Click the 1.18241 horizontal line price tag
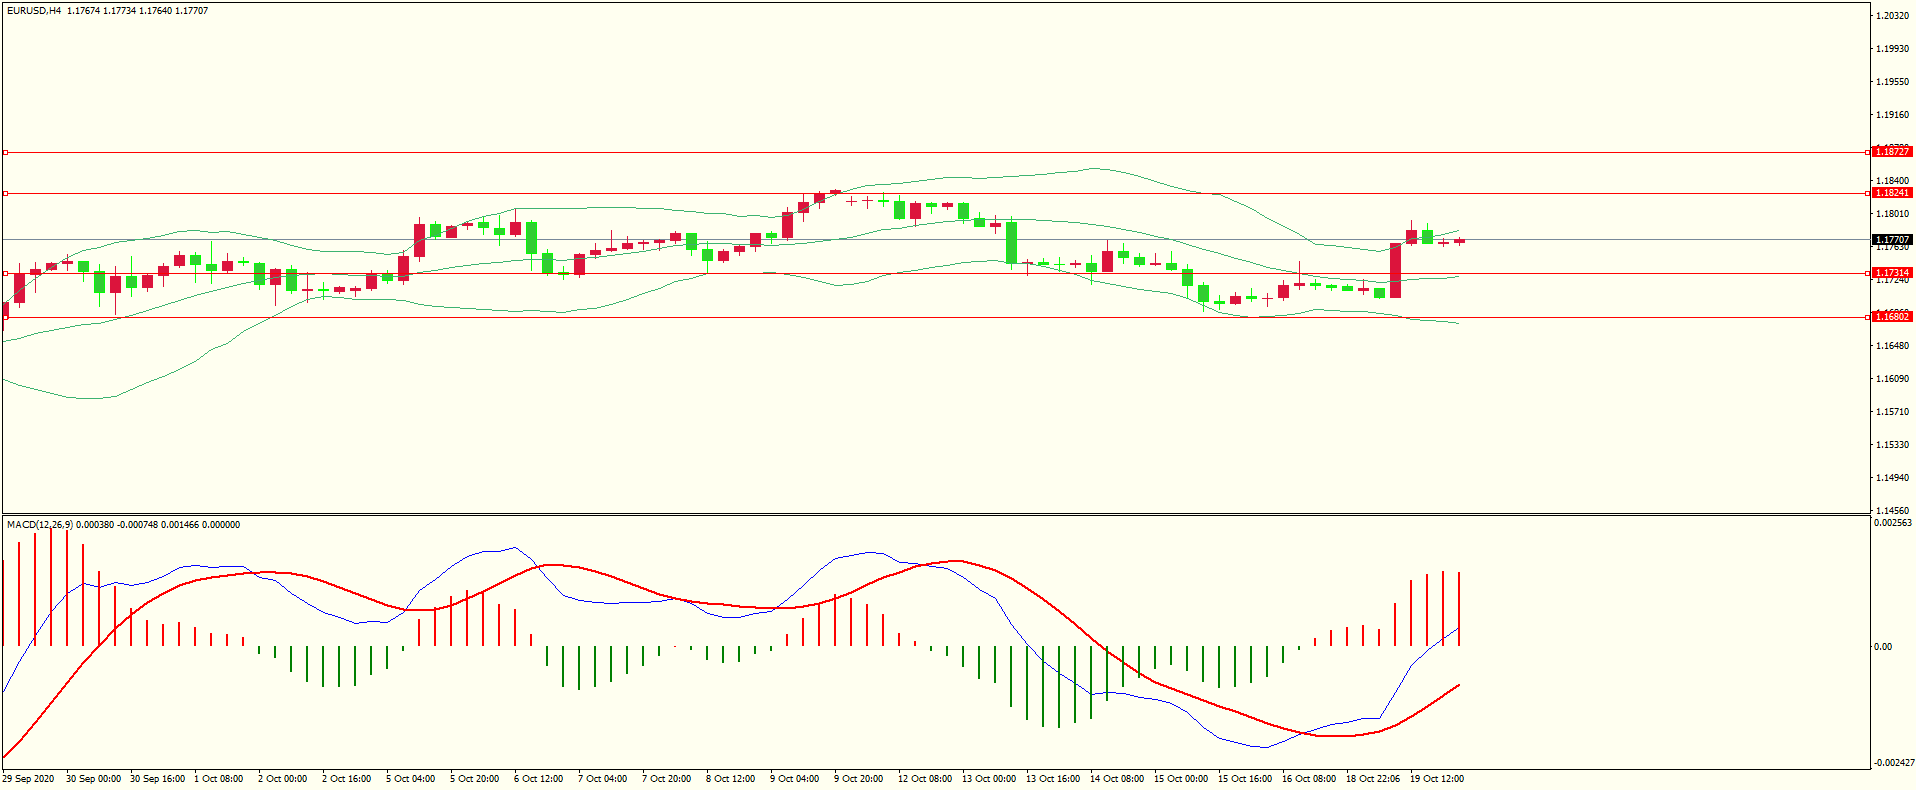Screen dimensions: 1916x790 pyautogui.click(x=1891, y=193)
